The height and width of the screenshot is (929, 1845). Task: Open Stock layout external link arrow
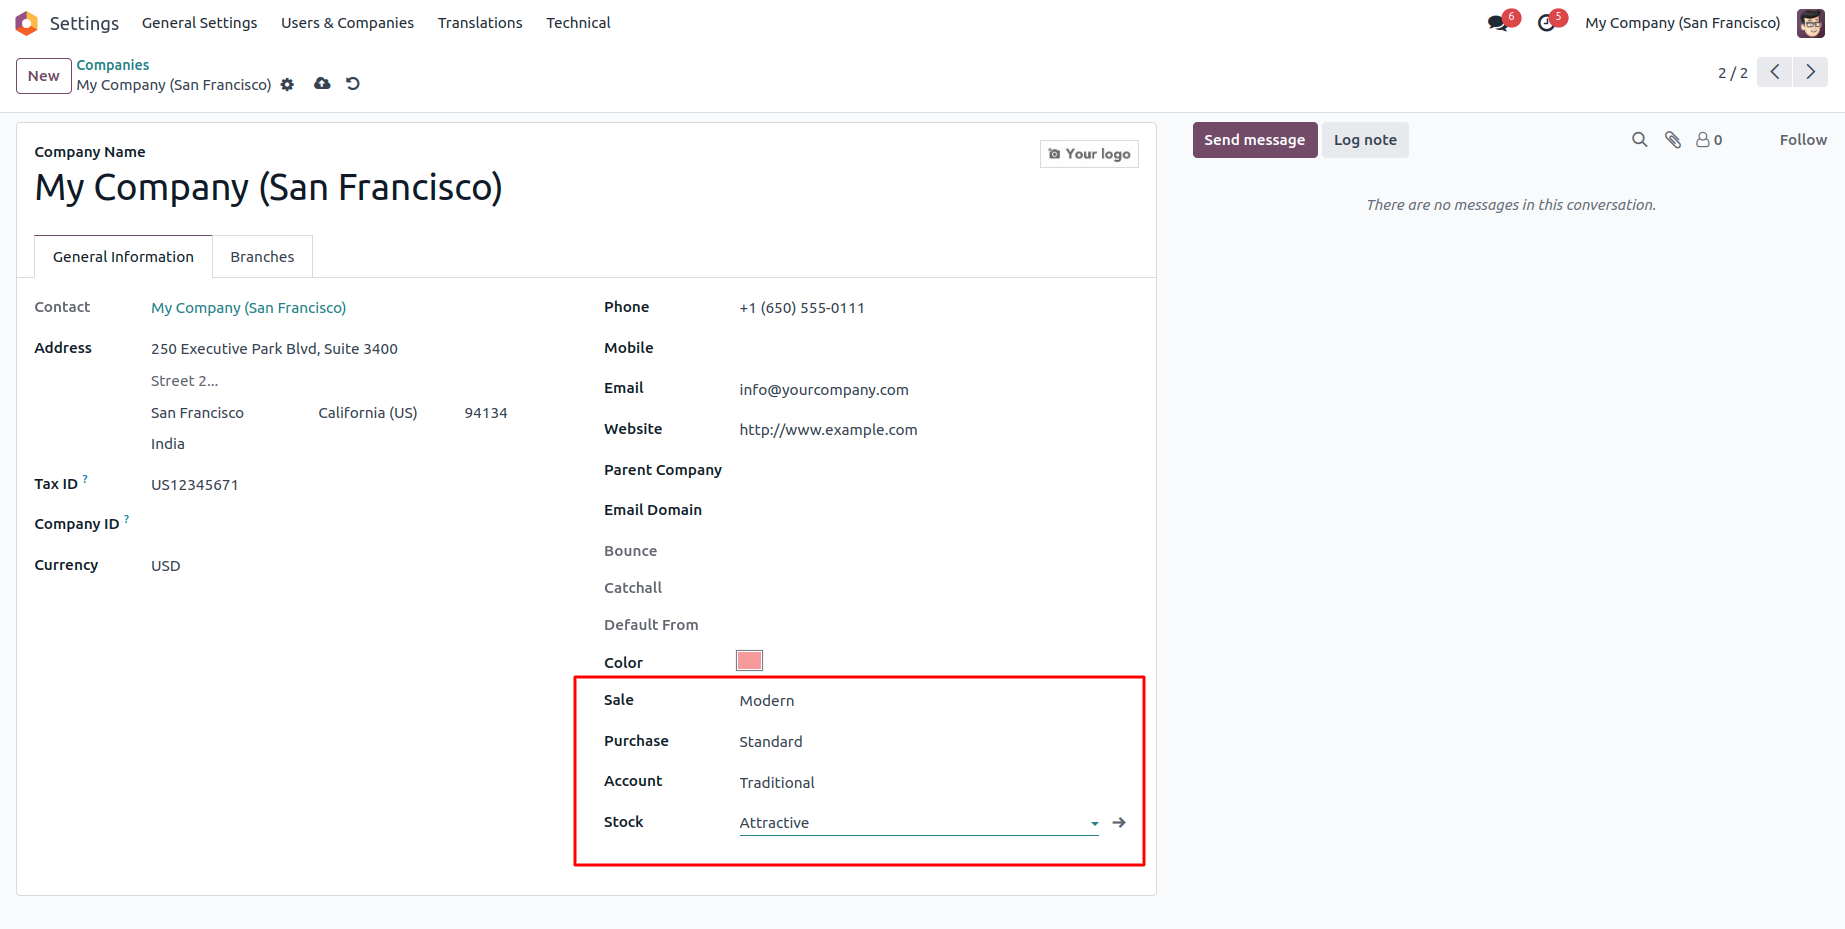click(x=1119, y=823)
